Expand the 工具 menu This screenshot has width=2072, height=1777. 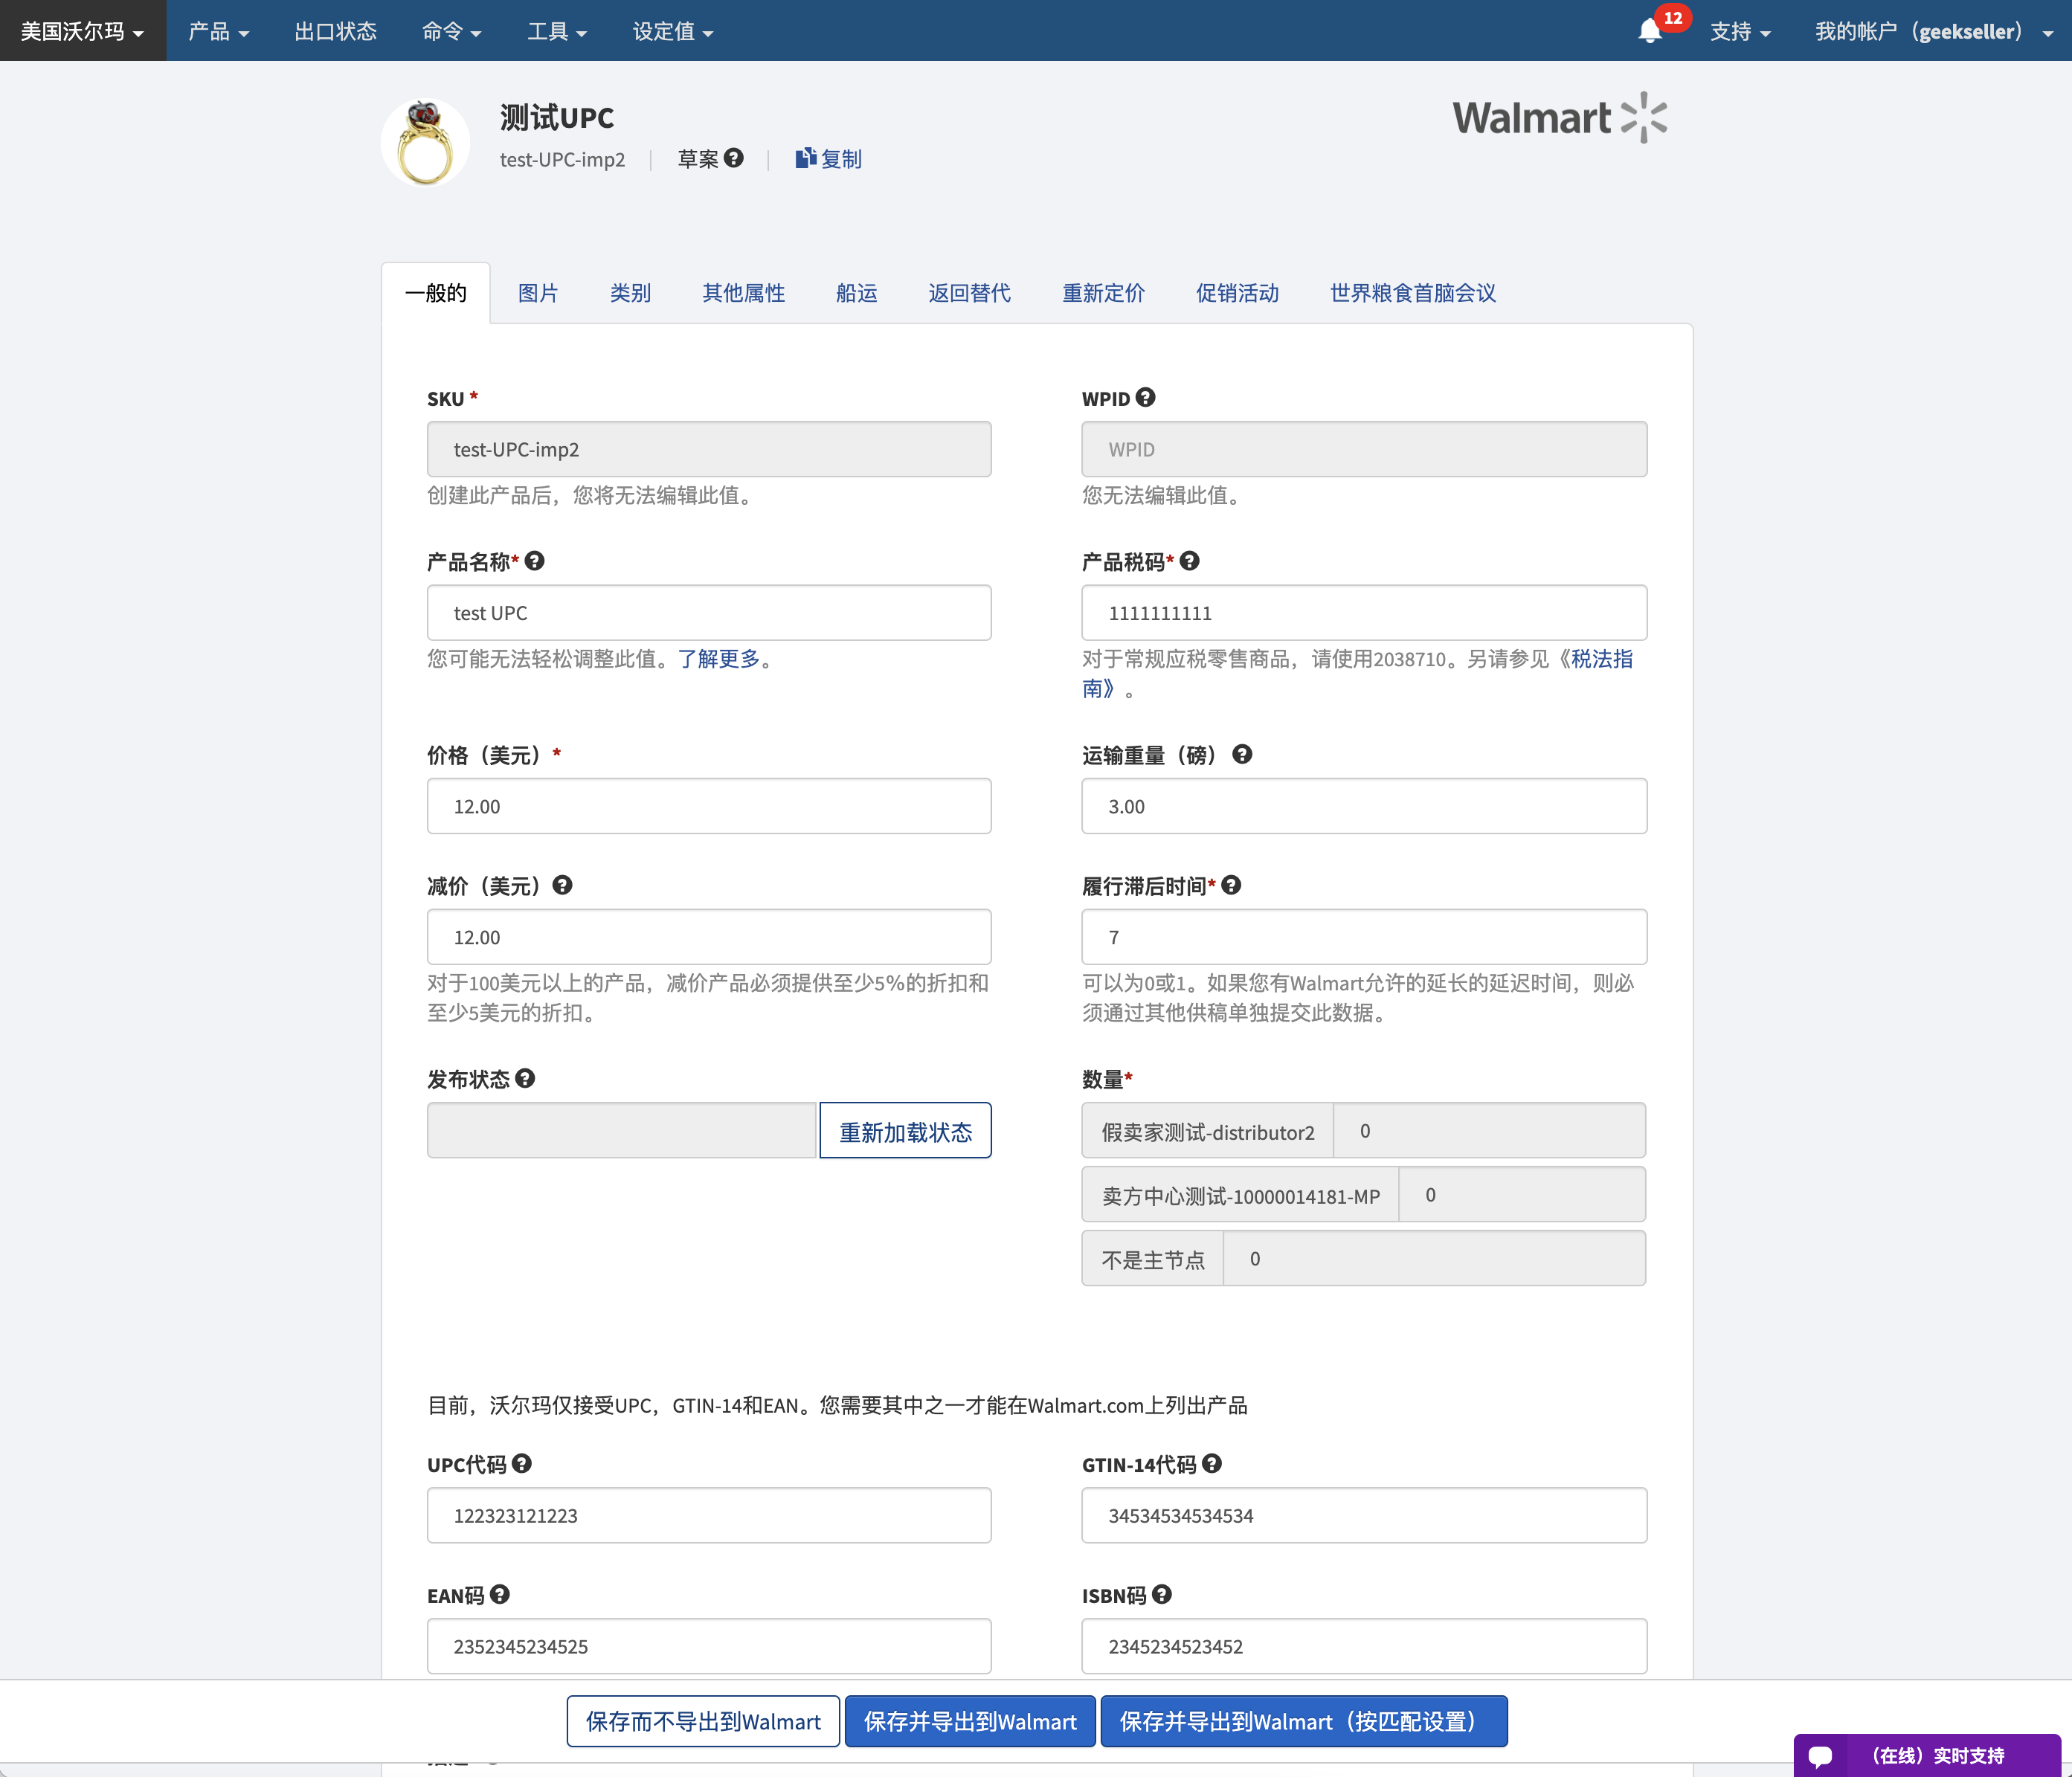pyautogui.click(x=557, y=31)
